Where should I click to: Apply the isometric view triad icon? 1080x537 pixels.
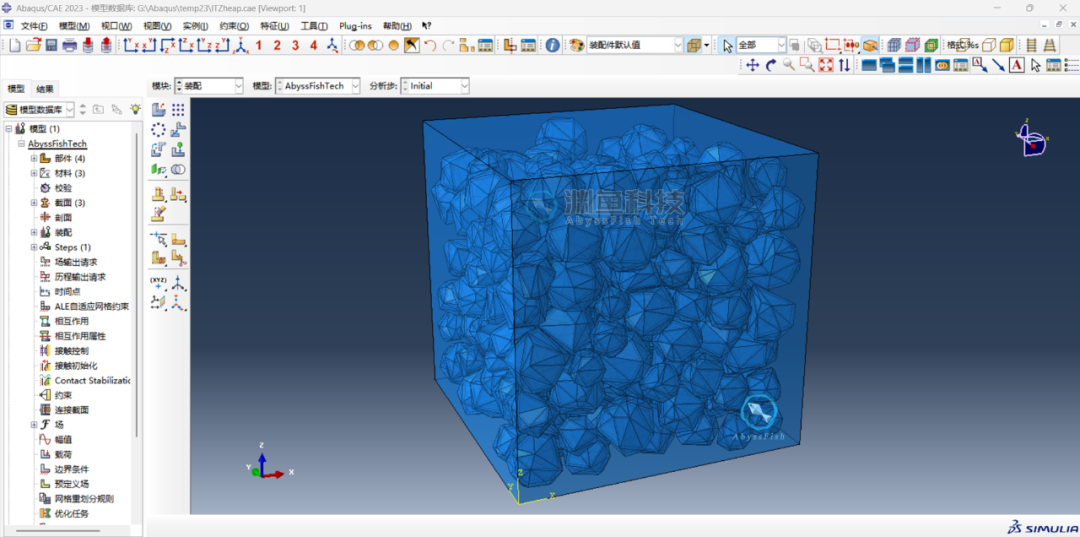(x=240, y=45)
